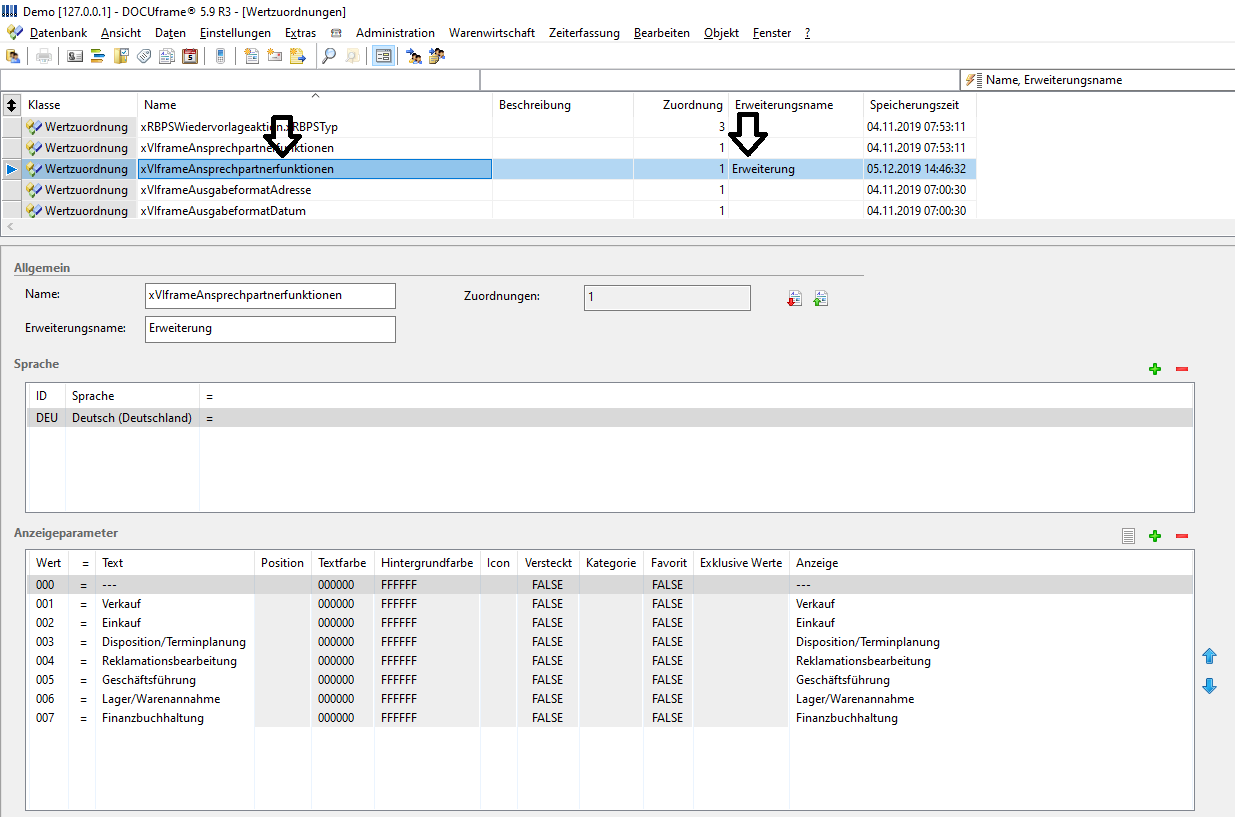Click the lightning filter icon beside Name, Erweiterungsname

pos(974,80)
